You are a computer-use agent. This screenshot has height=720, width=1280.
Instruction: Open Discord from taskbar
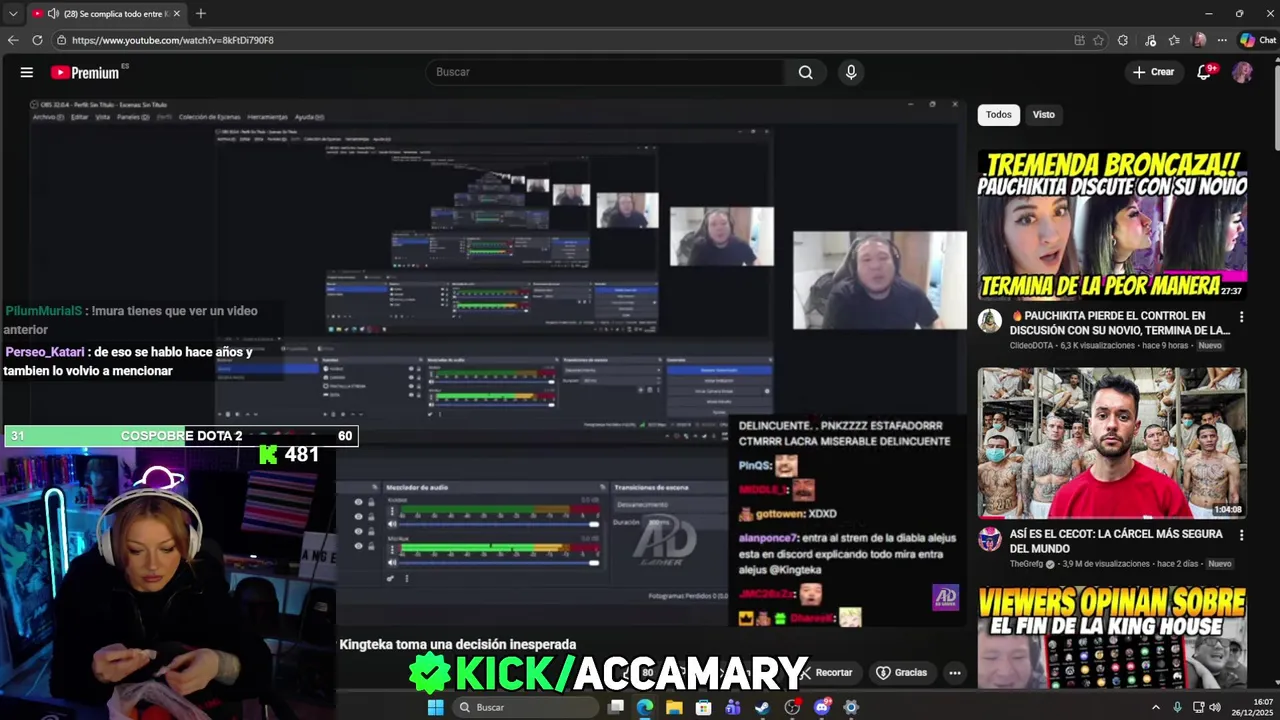coord(822,707)
